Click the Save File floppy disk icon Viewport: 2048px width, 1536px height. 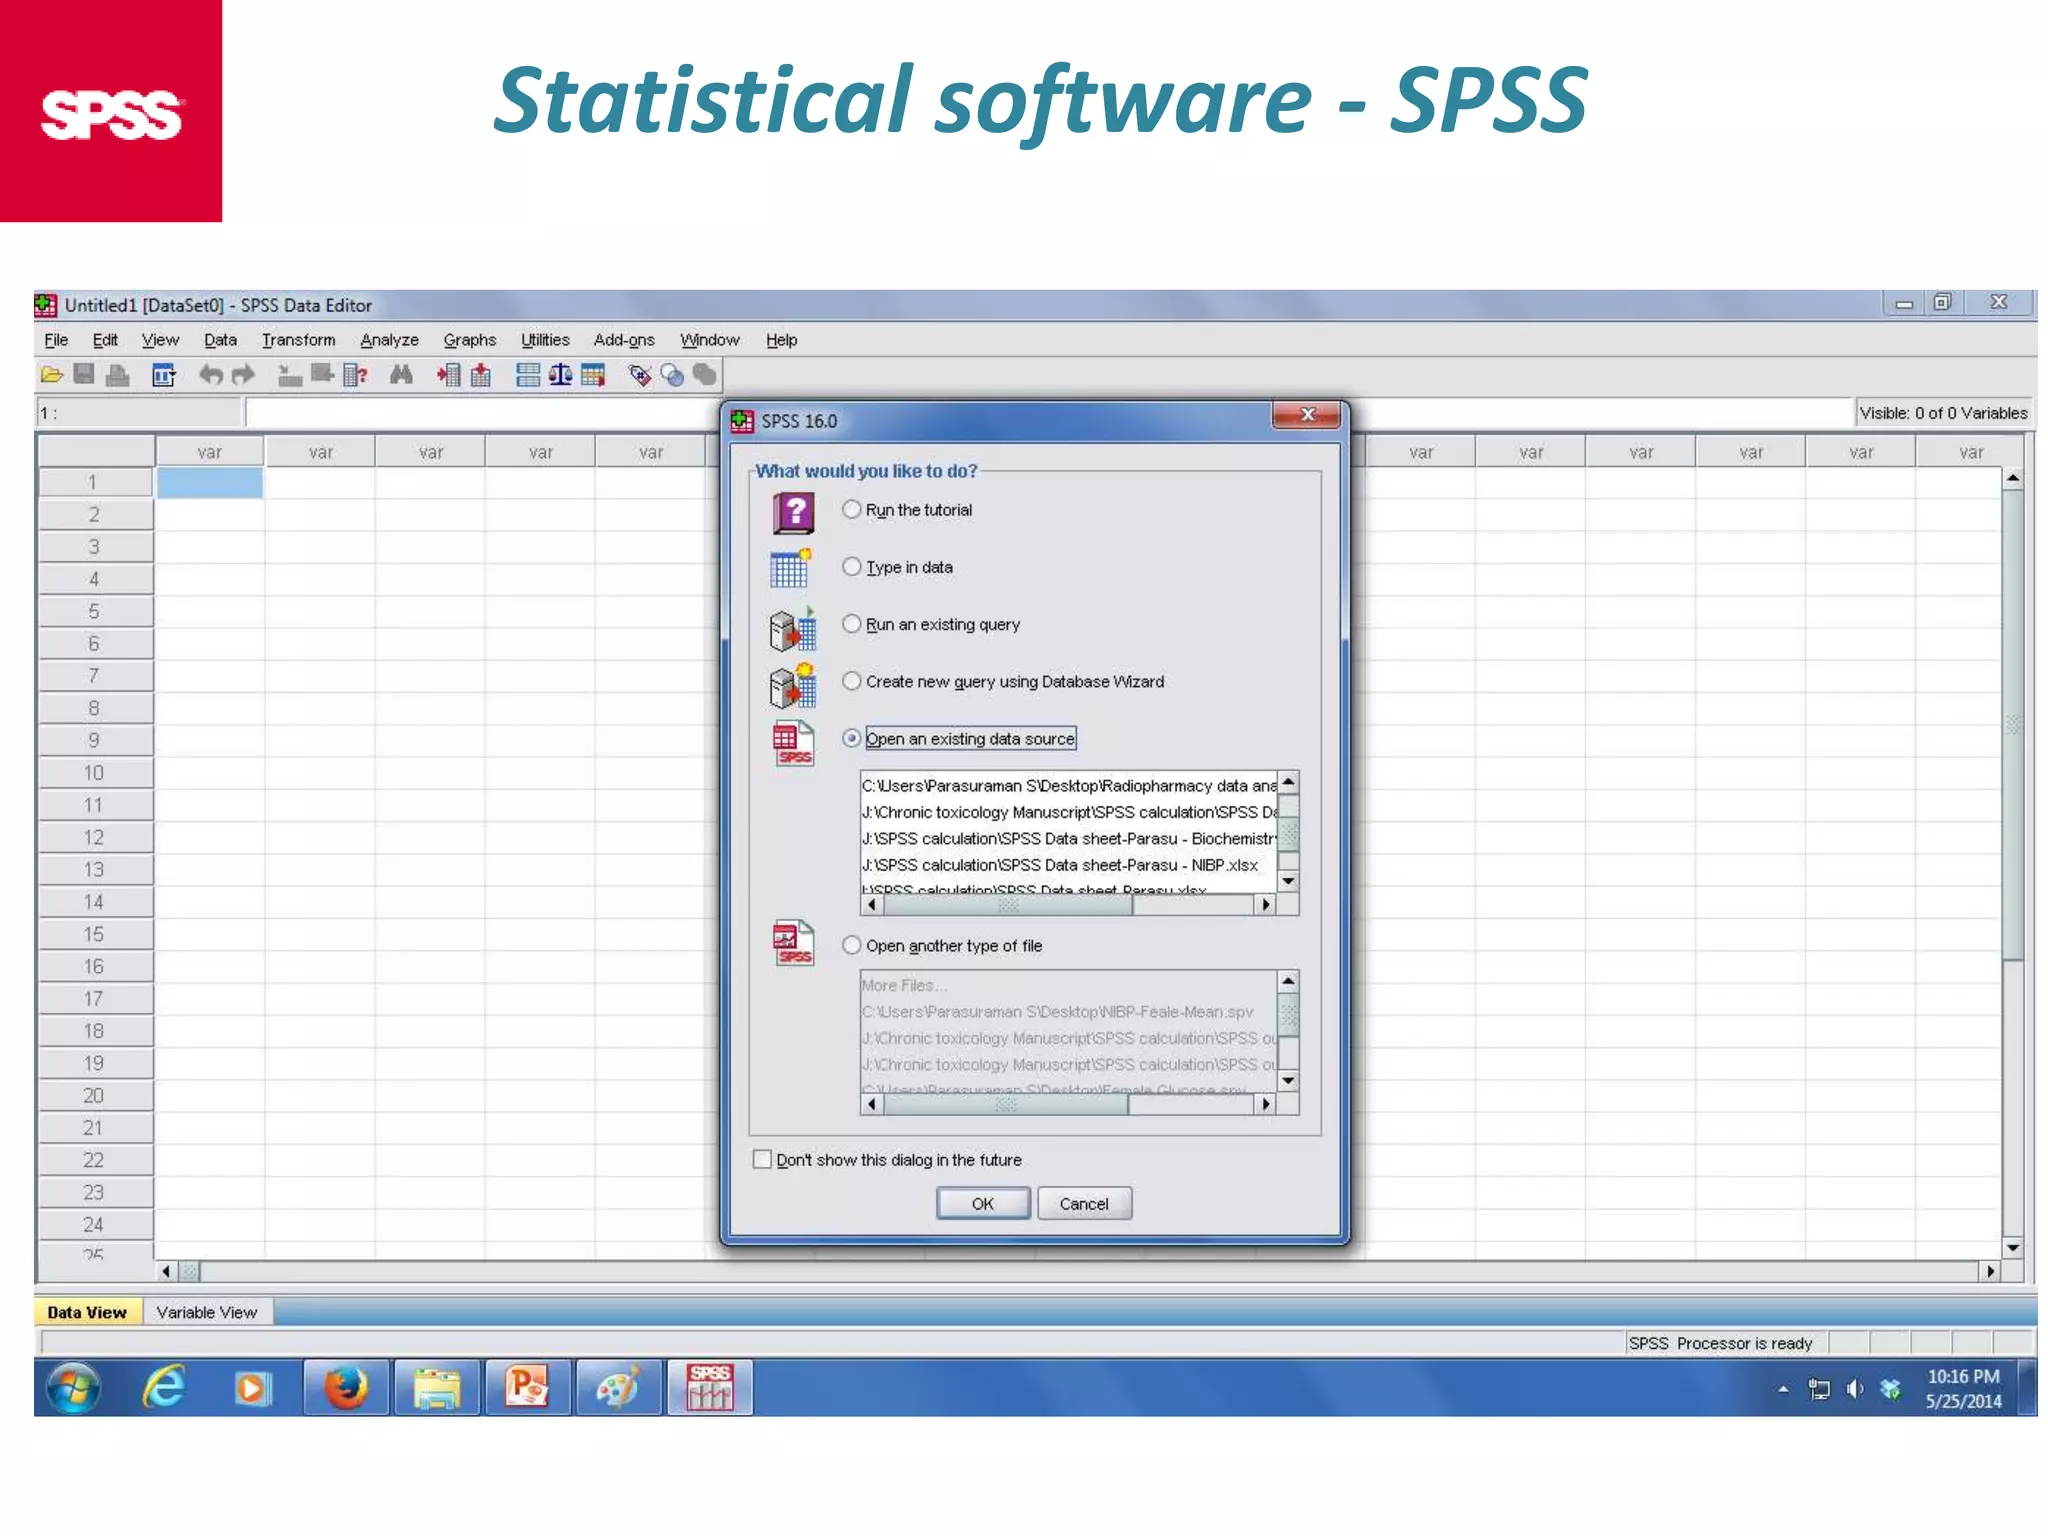pos(84,375)
